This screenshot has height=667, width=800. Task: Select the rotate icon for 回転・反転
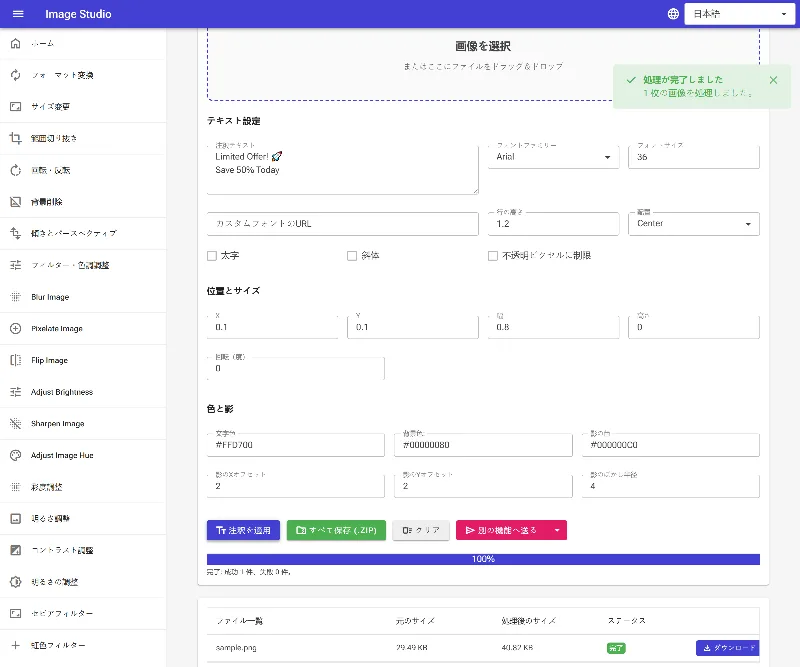[x=16, y=170]
